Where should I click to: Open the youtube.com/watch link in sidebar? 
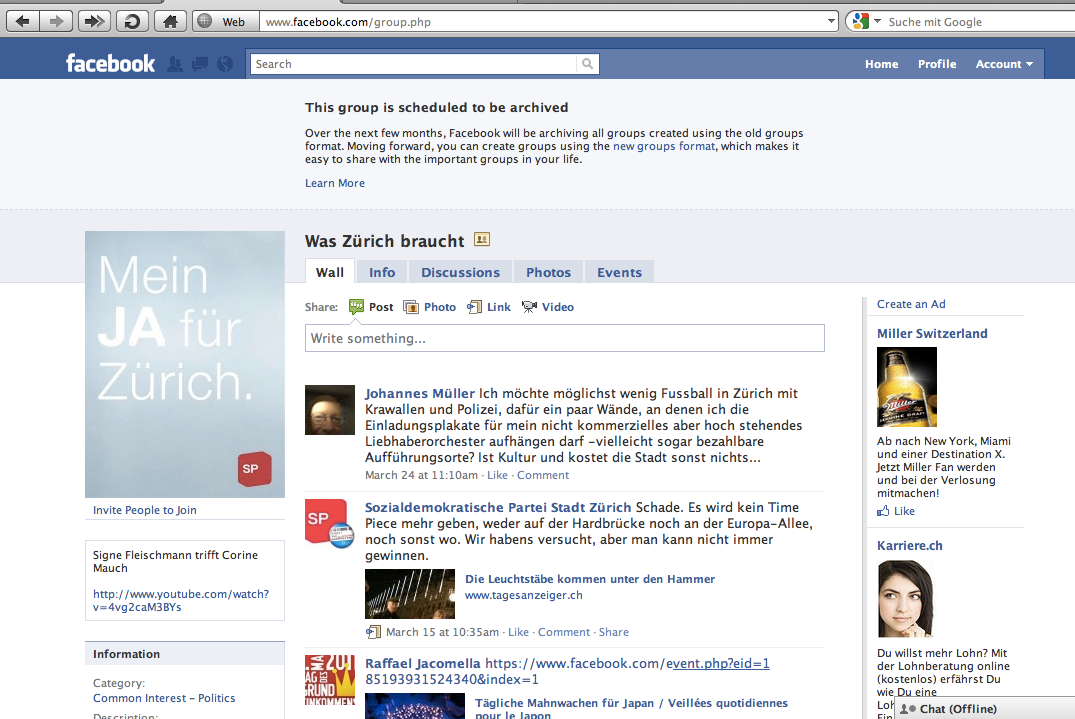[181, 600]
